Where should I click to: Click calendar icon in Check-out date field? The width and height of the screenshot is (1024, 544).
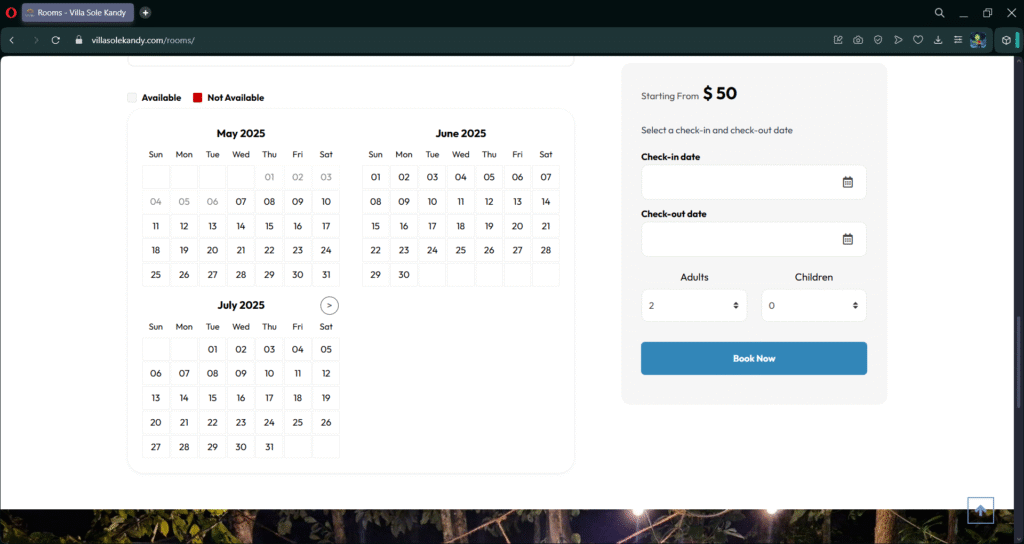pos(848,239)
